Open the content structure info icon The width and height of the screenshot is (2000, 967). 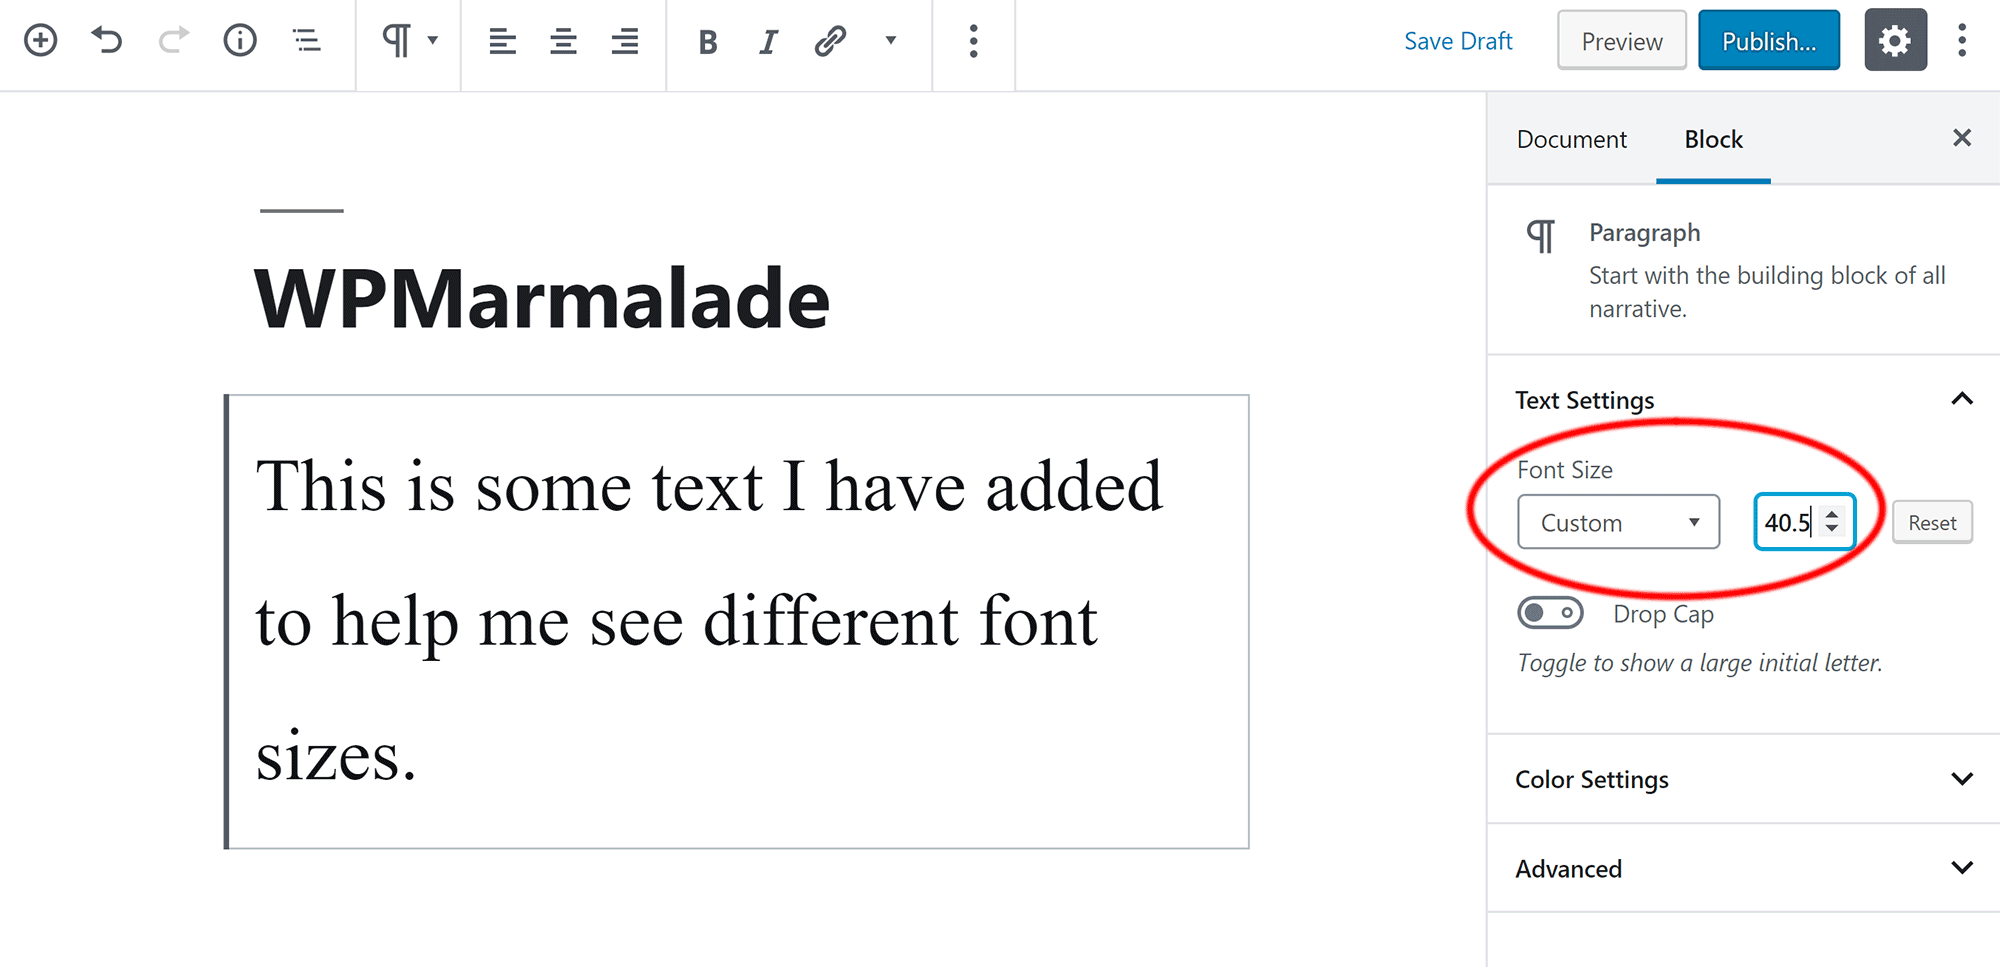click(240, 40)
